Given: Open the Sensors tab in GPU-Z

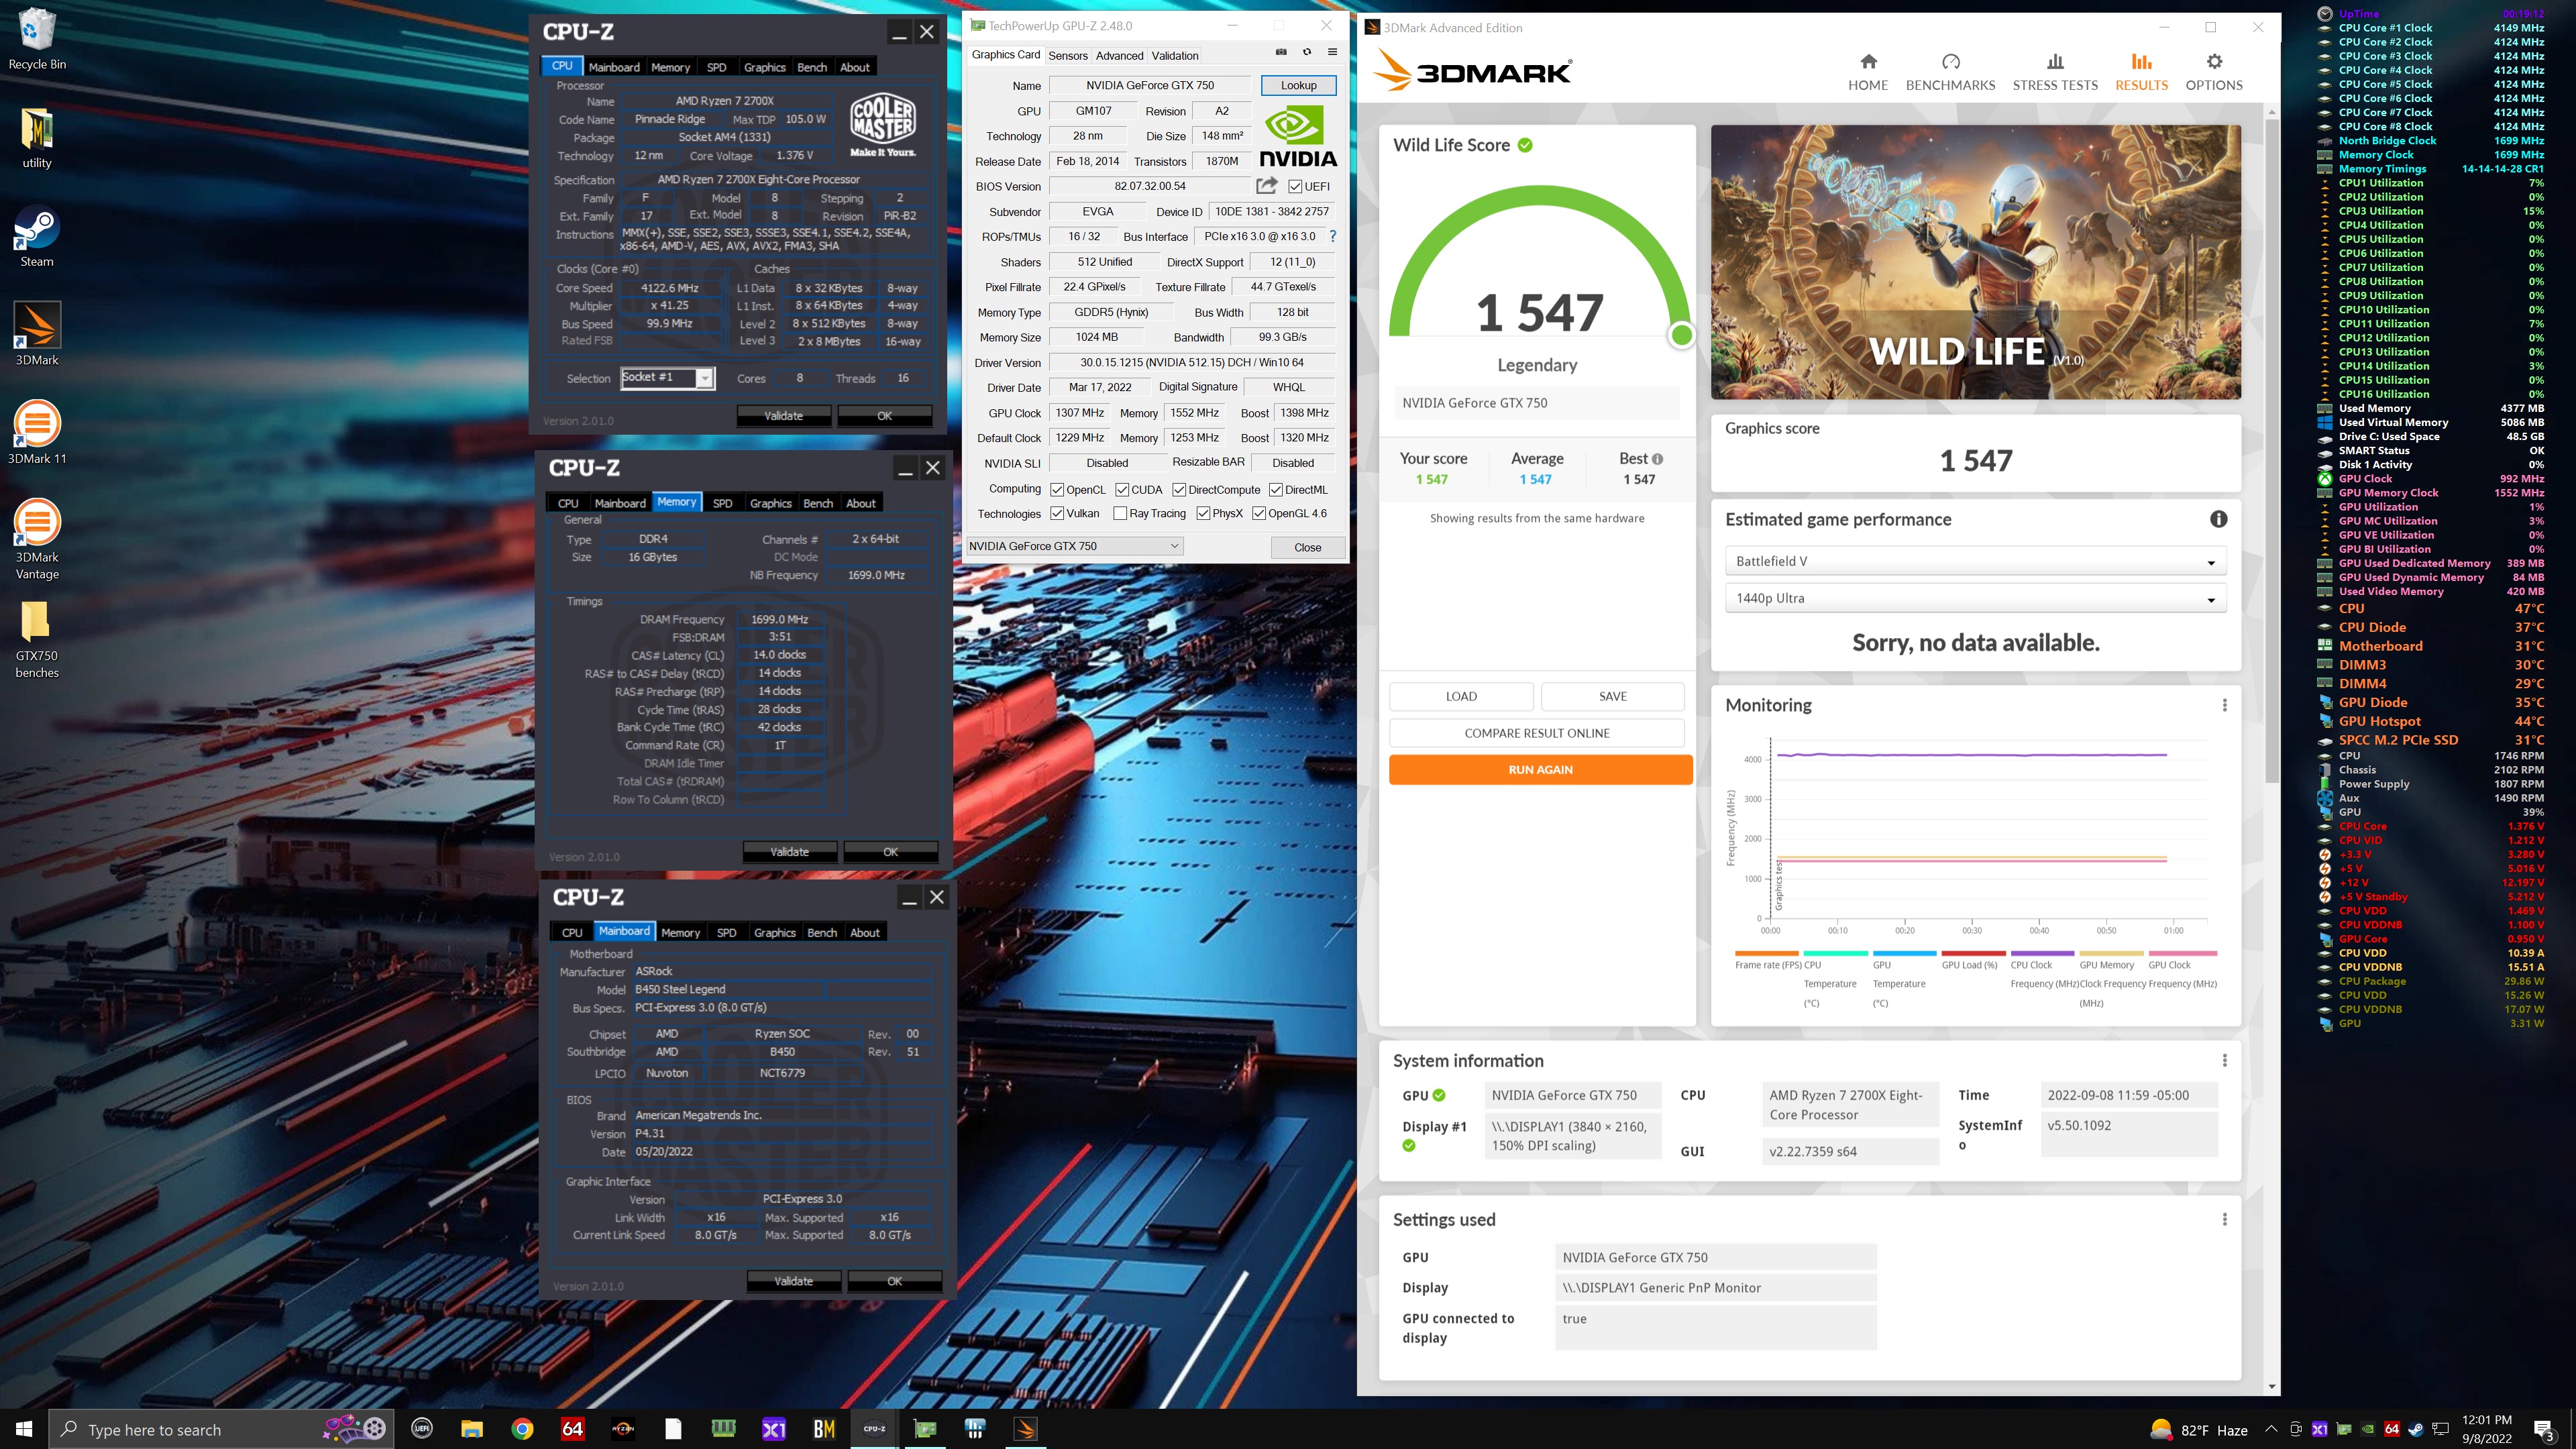Looking at the screenshot, I should 1067,56.
